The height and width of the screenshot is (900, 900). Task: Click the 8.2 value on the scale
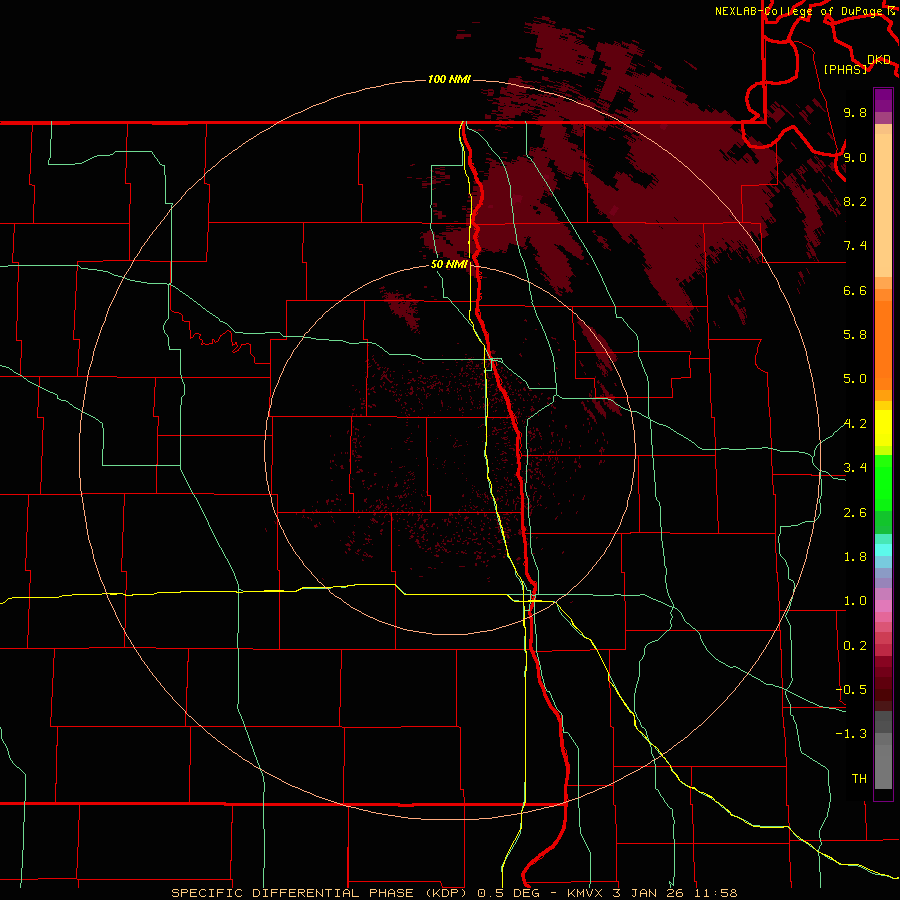(855, 201)
